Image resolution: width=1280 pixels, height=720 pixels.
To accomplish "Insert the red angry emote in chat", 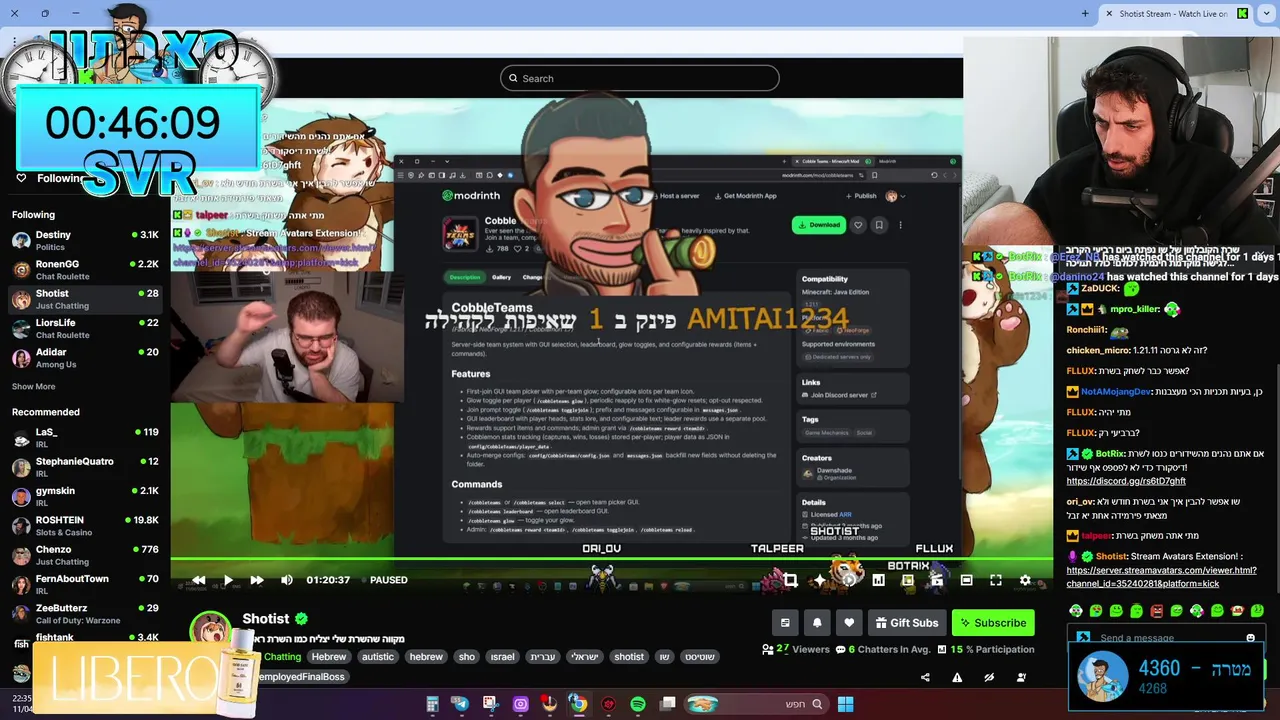I will 1157,611.
